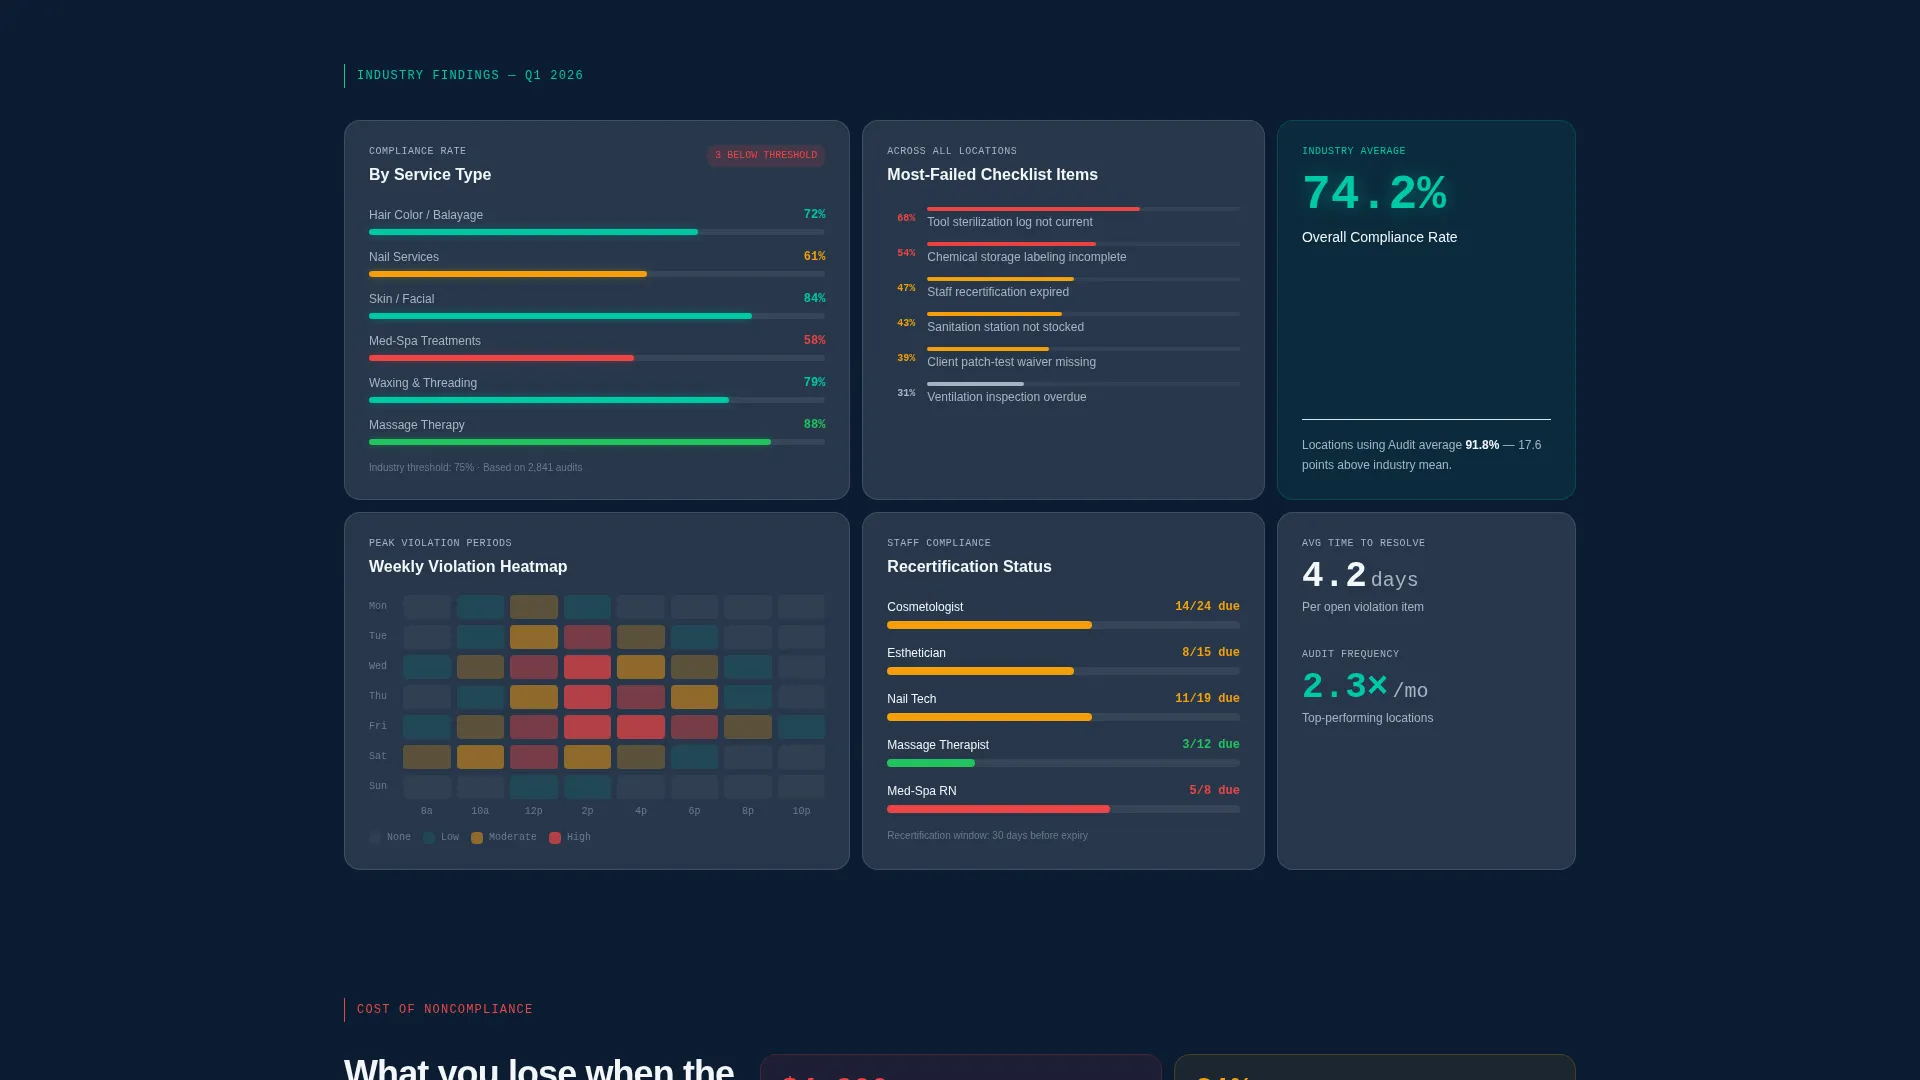This screenshot has width=1920, height=1080.
Task: Click 'Industry Findings — Q1 2026' label
Action: click(x=470, y=76)
